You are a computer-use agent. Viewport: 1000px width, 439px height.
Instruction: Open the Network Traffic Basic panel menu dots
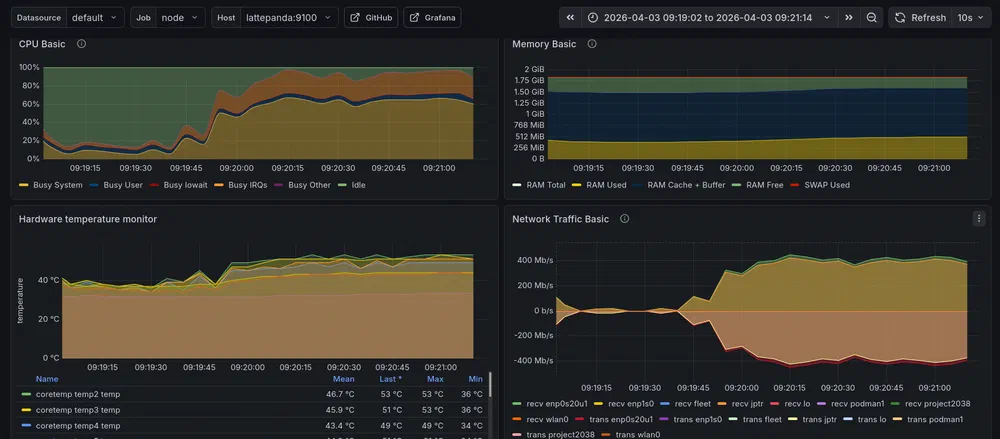pos(979,218)
